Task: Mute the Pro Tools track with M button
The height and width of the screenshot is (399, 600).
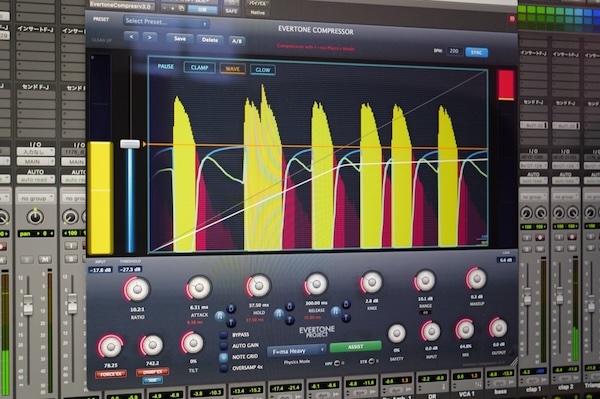Action: point(44,259)
